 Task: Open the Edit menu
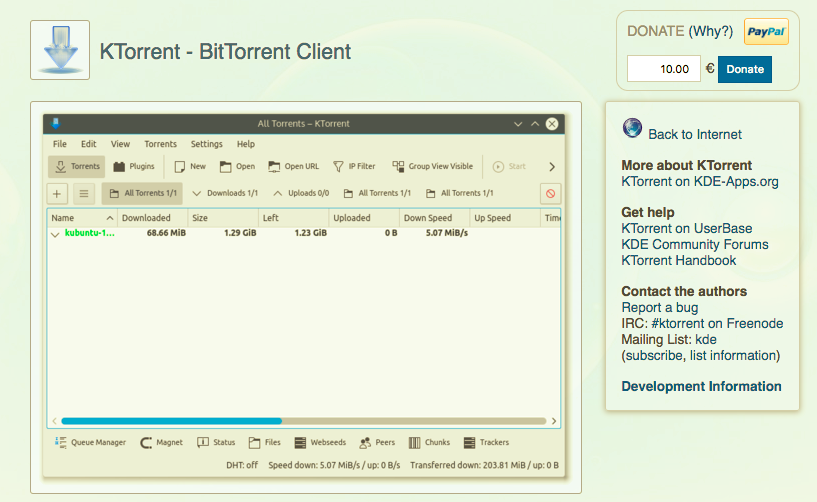pyautogui.click(x=89, y=144)
